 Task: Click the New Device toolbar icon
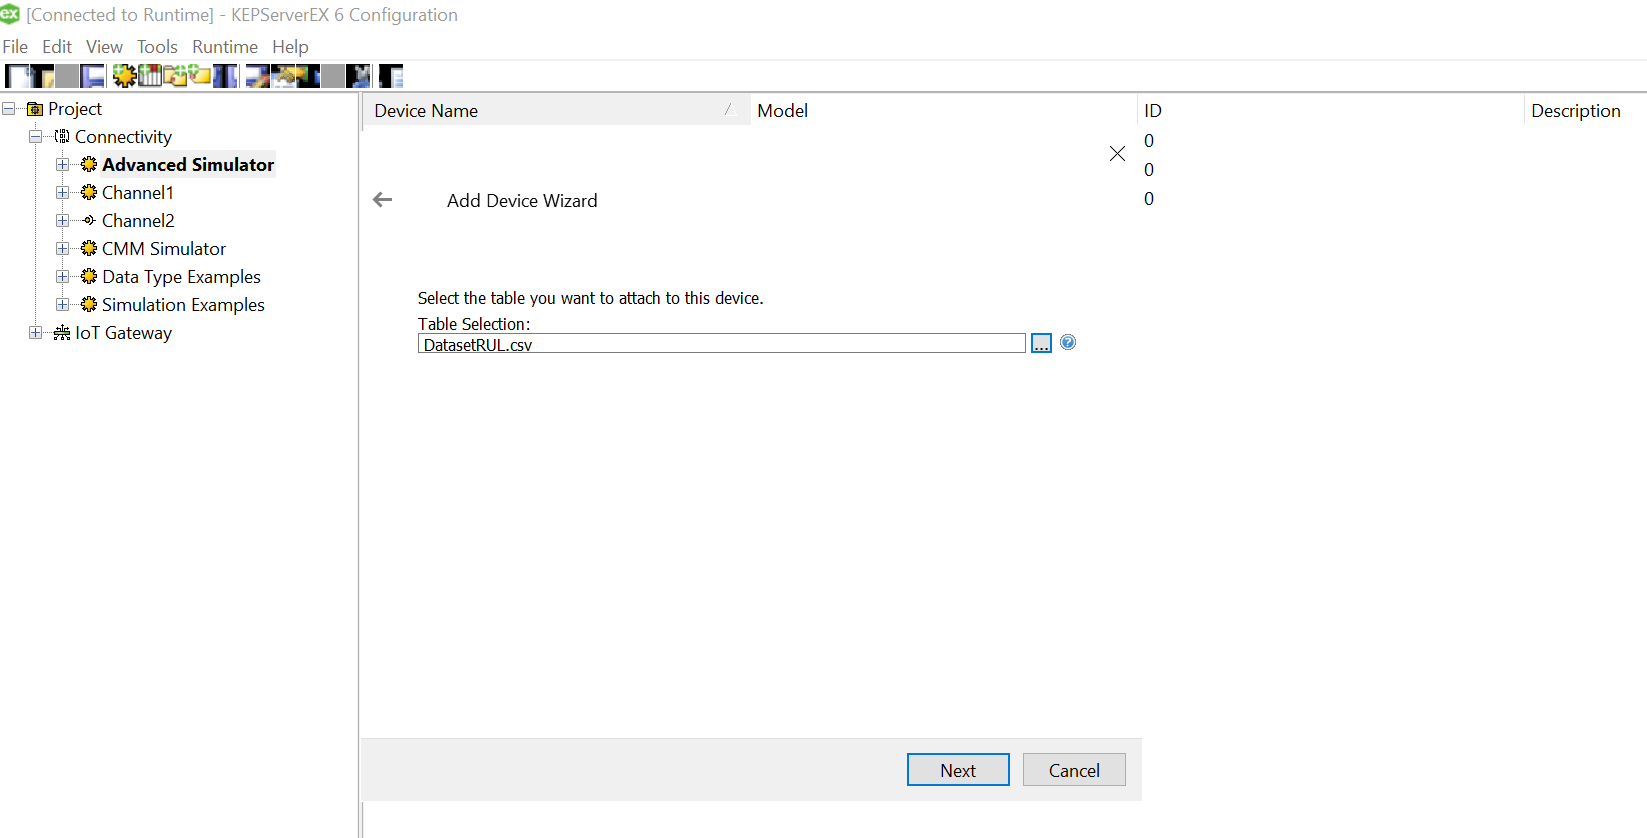(150, 76)
